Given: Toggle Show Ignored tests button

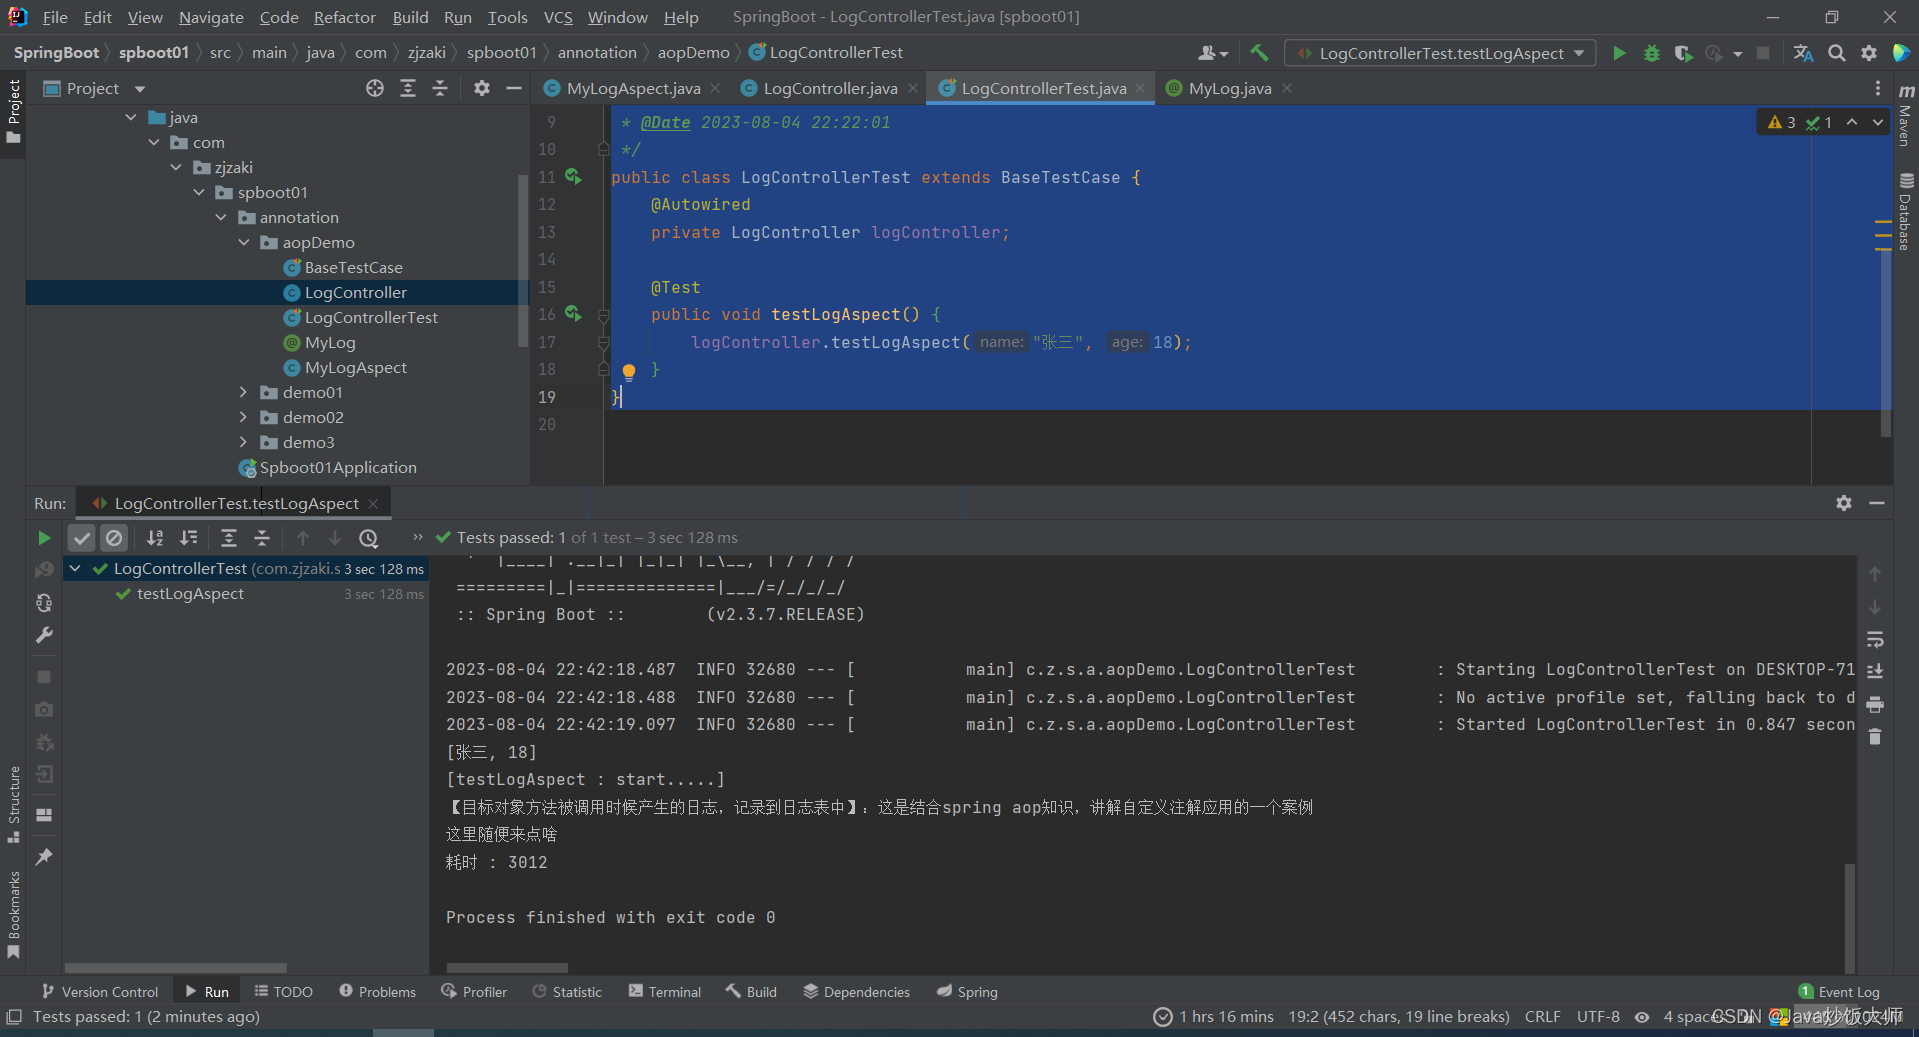Looking at the screenshot, I should click(114, 538).
